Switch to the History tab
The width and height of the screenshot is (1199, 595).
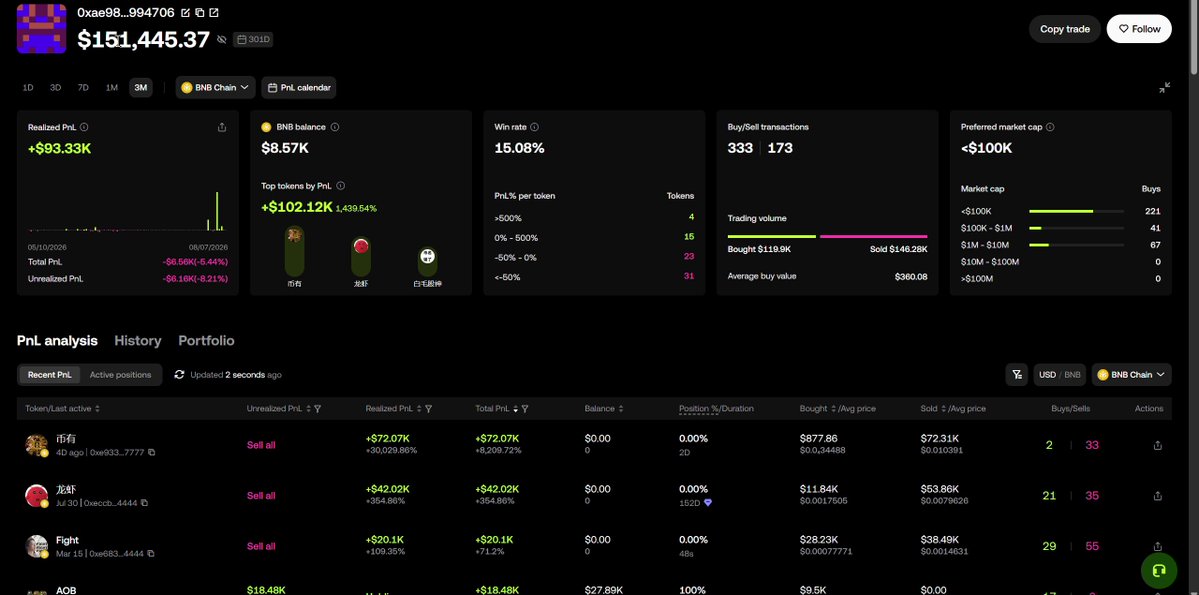click(138, 341)
